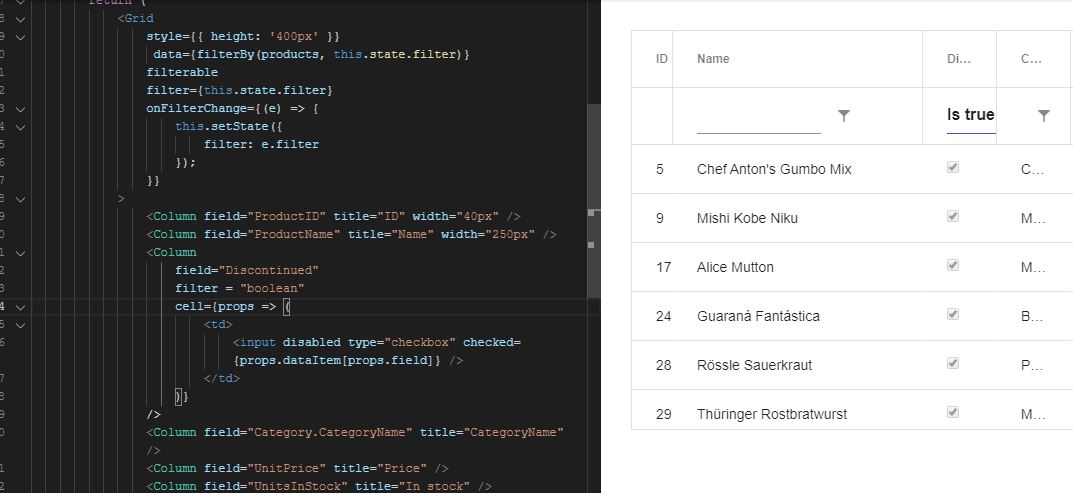Click the Alice Mutton name cell

click(735, 267)
